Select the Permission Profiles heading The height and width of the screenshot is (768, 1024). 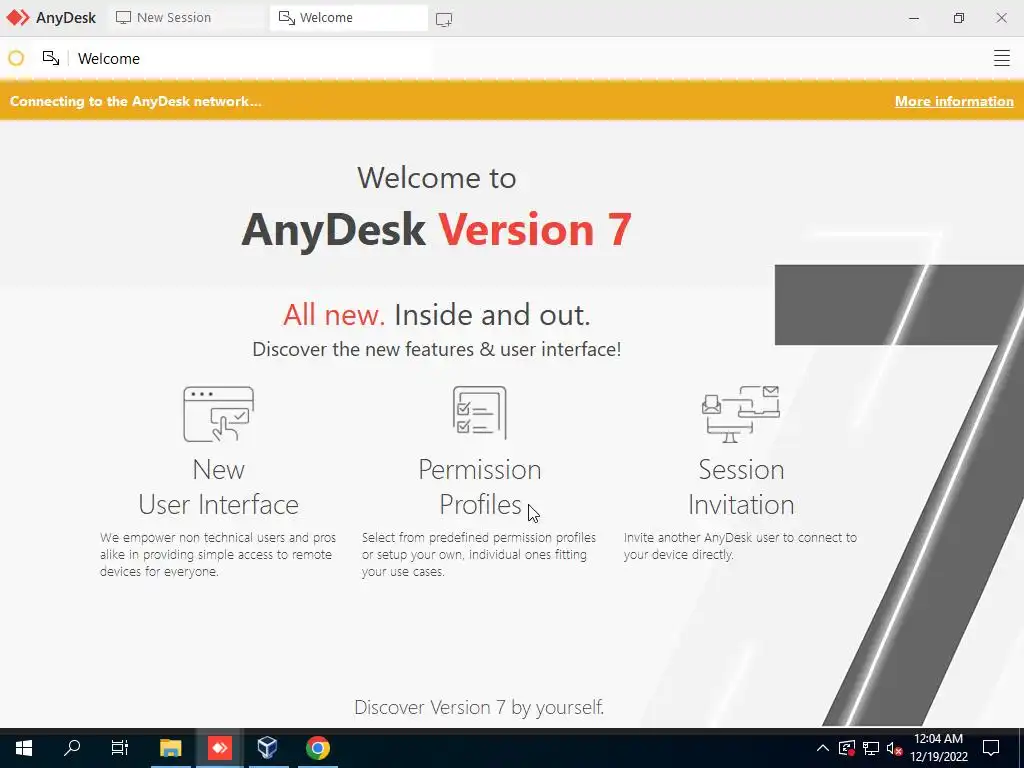(x=479, y=487)
